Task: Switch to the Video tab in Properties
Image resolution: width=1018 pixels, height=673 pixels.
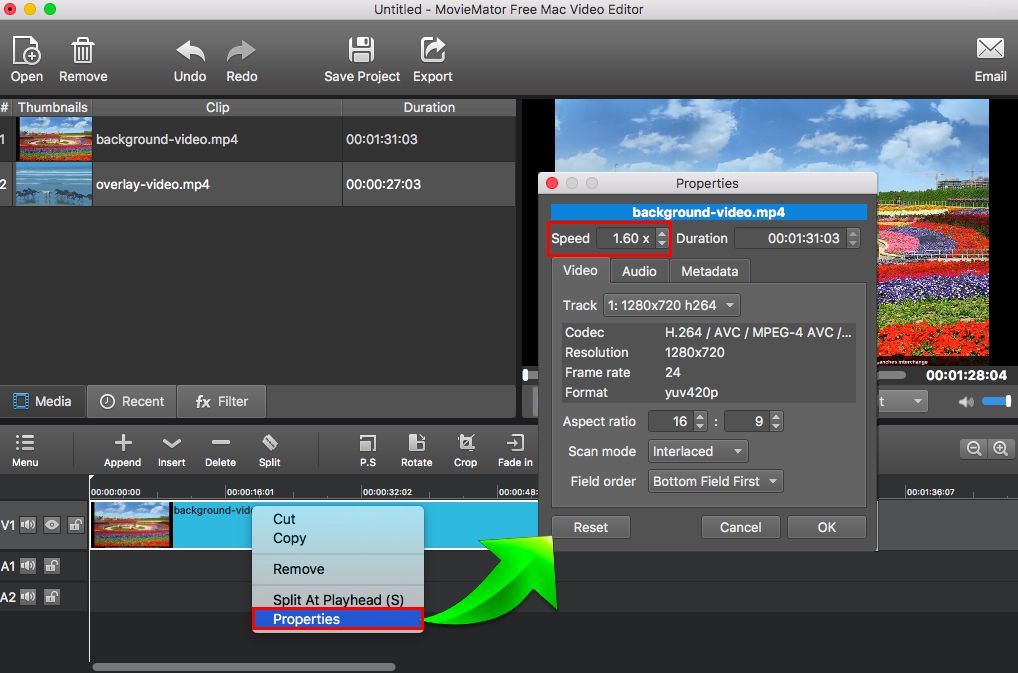Action: click(x=580, y=271)
